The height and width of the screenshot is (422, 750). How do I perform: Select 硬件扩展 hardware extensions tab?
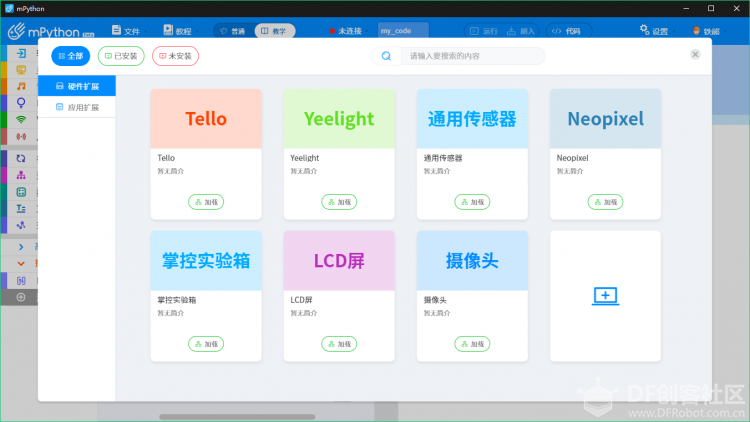tap(77, 86)
